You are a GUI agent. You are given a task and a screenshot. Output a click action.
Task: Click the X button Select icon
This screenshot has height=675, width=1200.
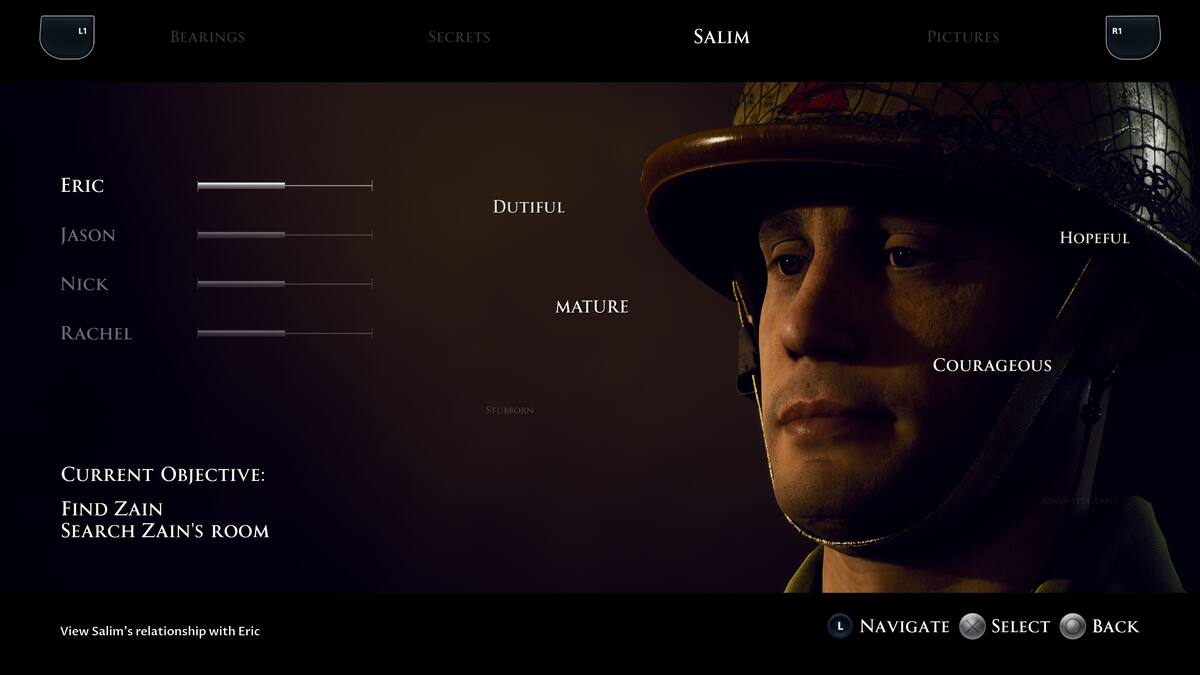click(x=972, y=626)
